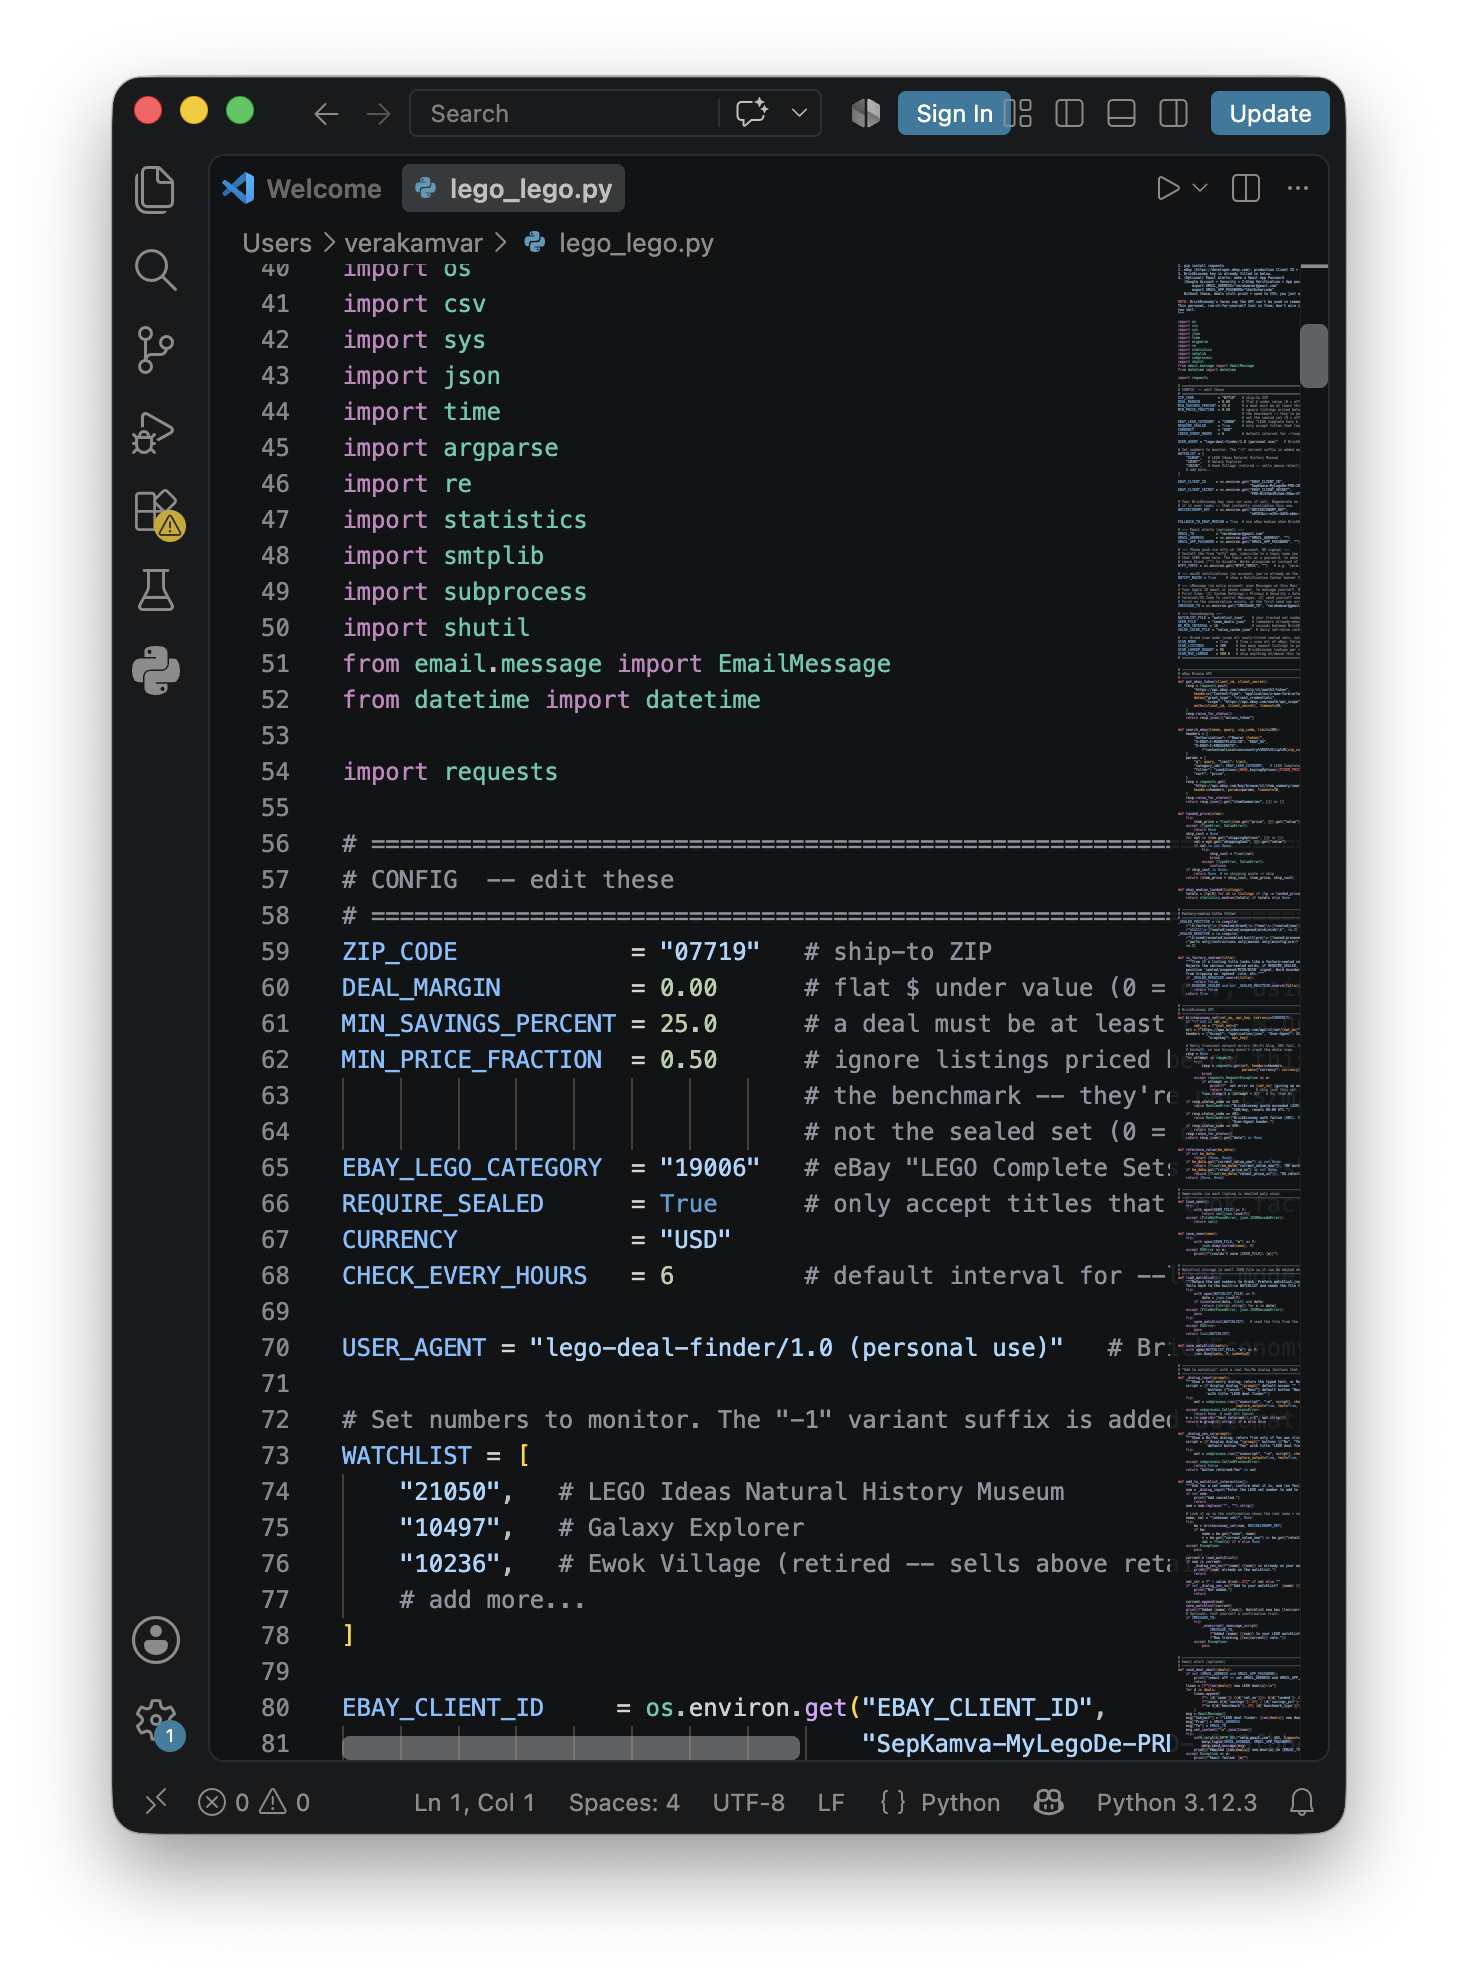Image resolution: width=1458 pixels, height=1982 pixels.
Task: Click line number 59 in the gutter
Action: pyautogui.click(x=275, y=951)
